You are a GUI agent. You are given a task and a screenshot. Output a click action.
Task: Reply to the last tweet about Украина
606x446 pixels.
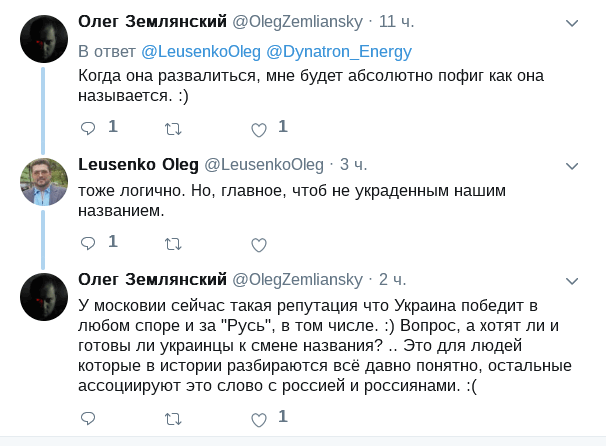tap(88, 417)
